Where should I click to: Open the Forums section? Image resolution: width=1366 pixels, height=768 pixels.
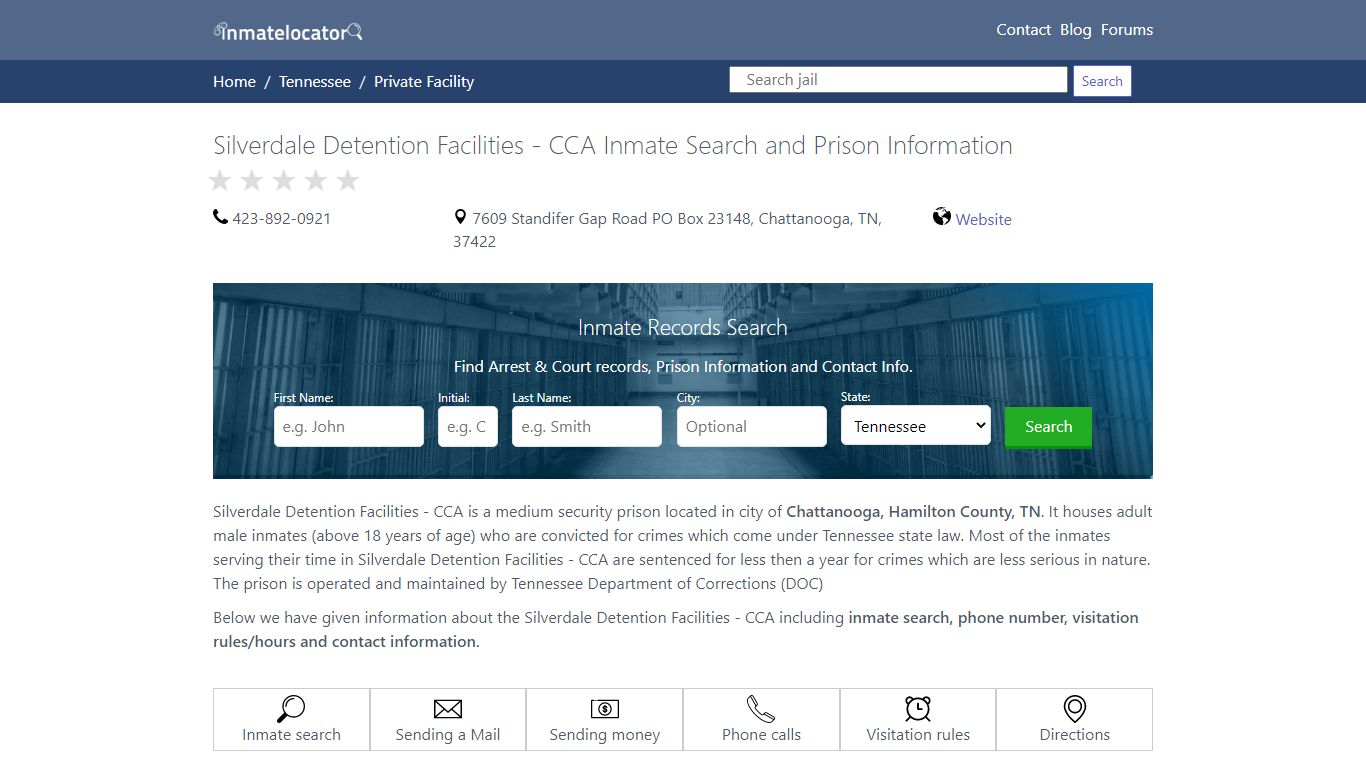coord(1127,30)
